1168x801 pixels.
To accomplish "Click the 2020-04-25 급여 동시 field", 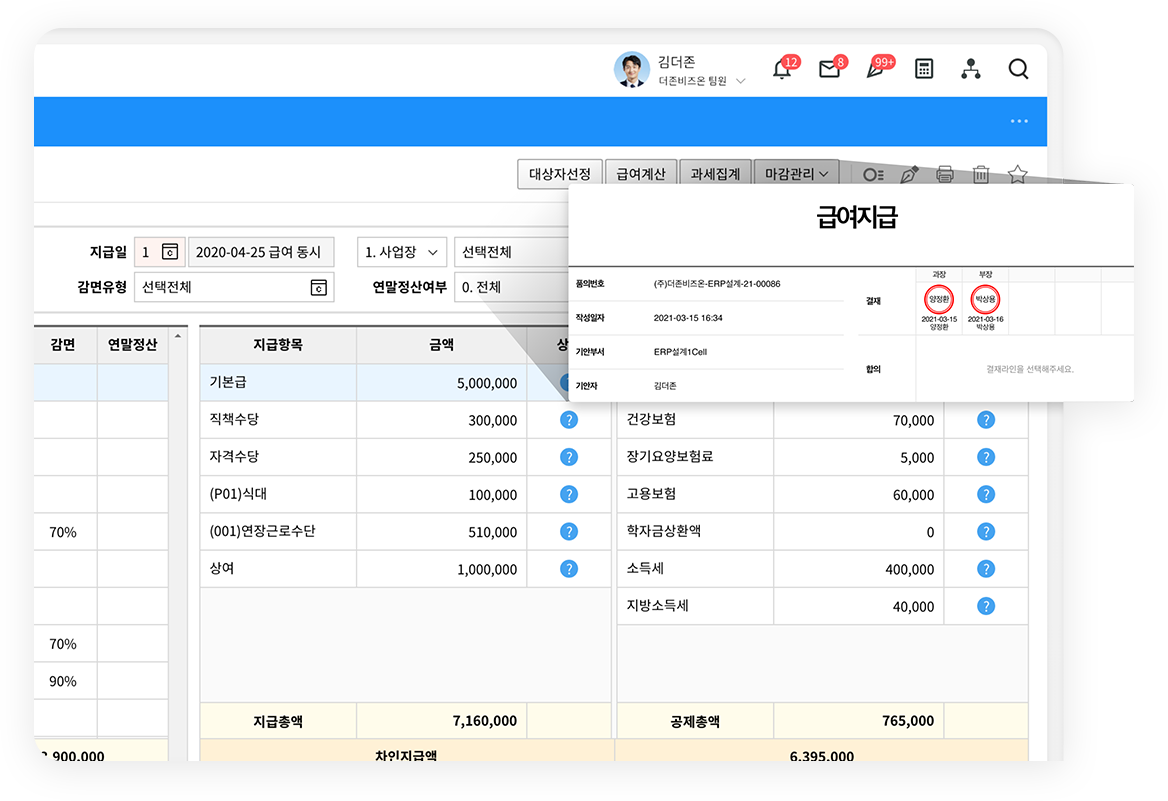I will click(x=261, y=252).
